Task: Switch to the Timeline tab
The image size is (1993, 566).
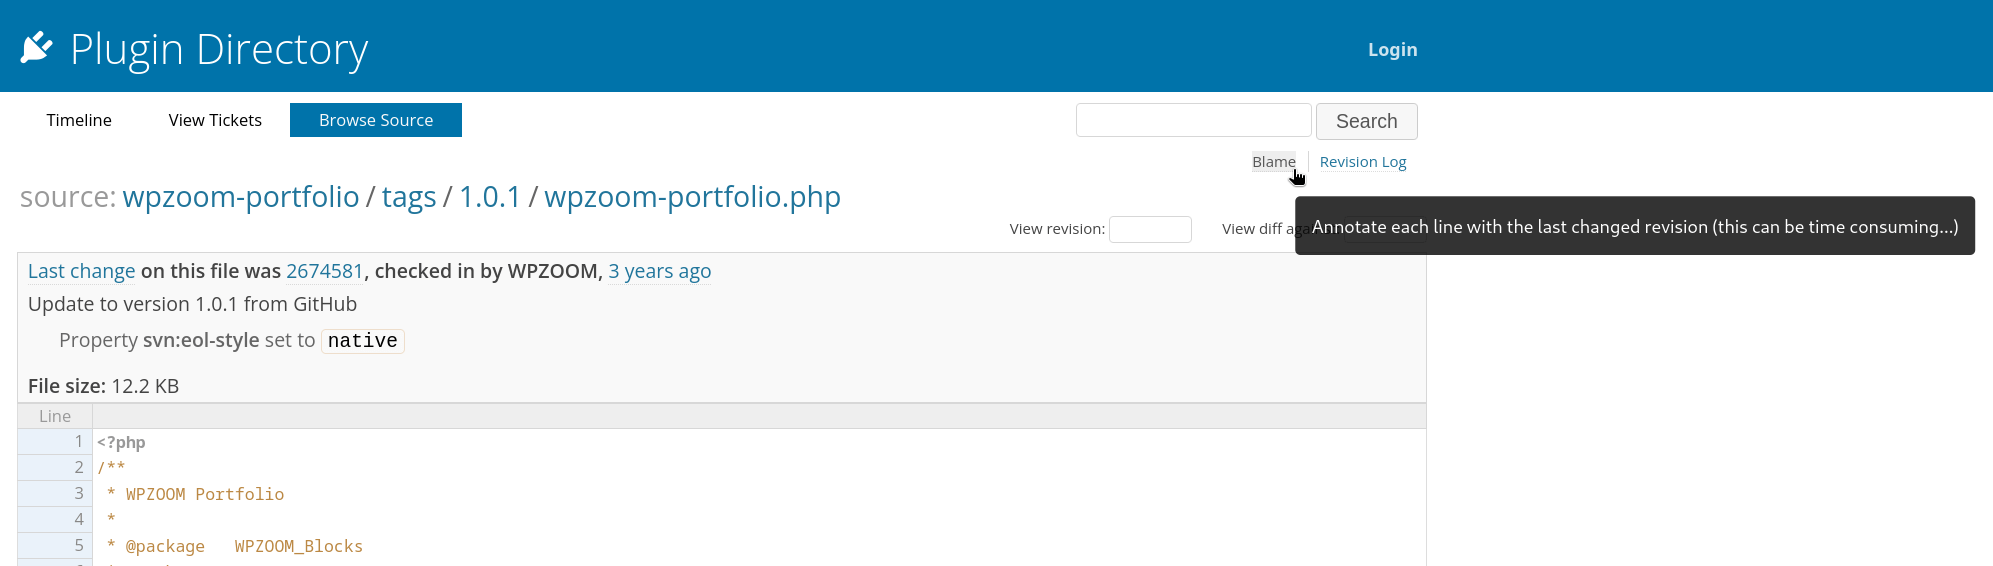Action: coord(79,120)
